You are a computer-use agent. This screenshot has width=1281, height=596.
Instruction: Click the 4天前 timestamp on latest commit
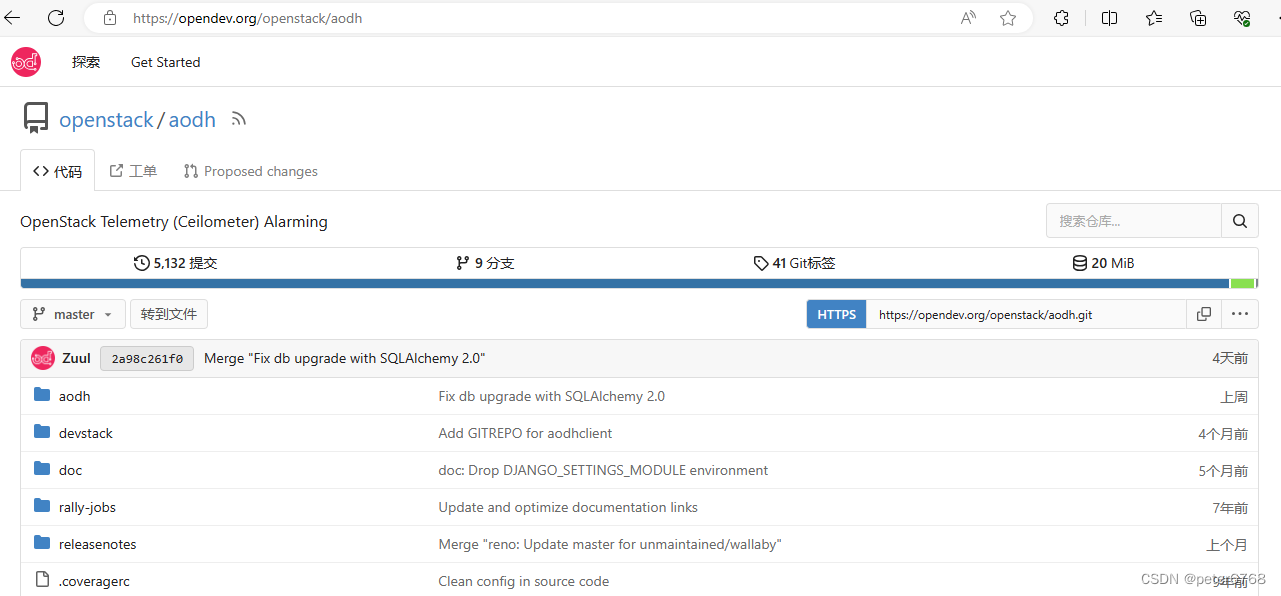[1230, 358]
